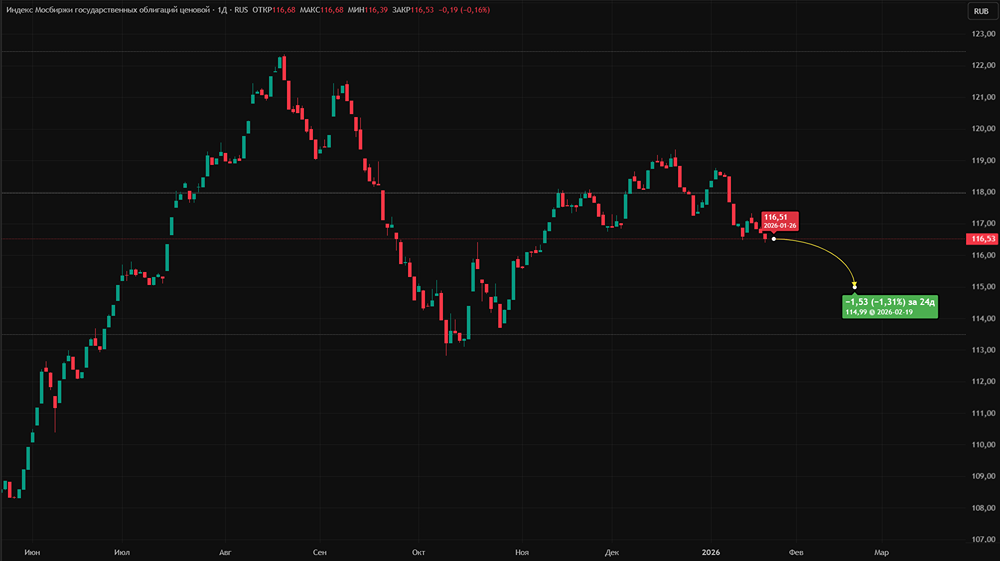The image size is (1000, 561).
Task: Click the 'Июн' label on time axis
Action: click(x=32, y=552)
